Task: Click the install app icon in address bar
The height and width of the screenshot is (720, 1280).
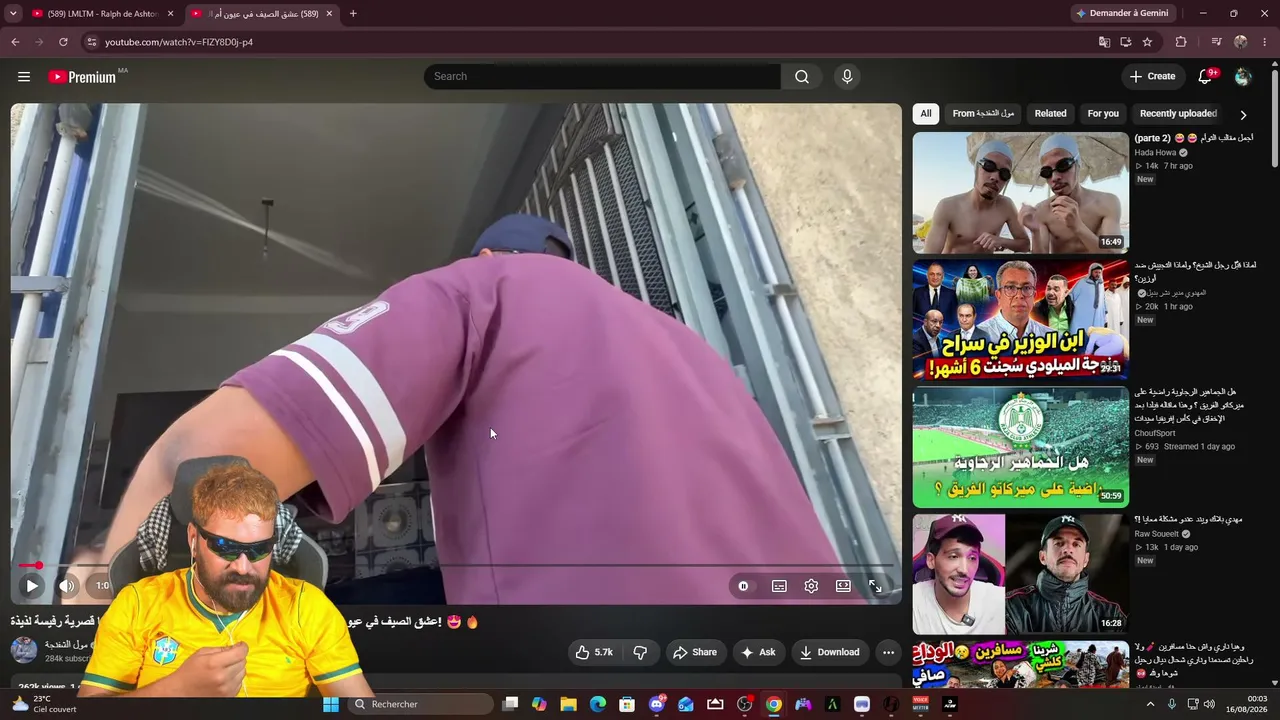Action: click(x=1126, y=42)
